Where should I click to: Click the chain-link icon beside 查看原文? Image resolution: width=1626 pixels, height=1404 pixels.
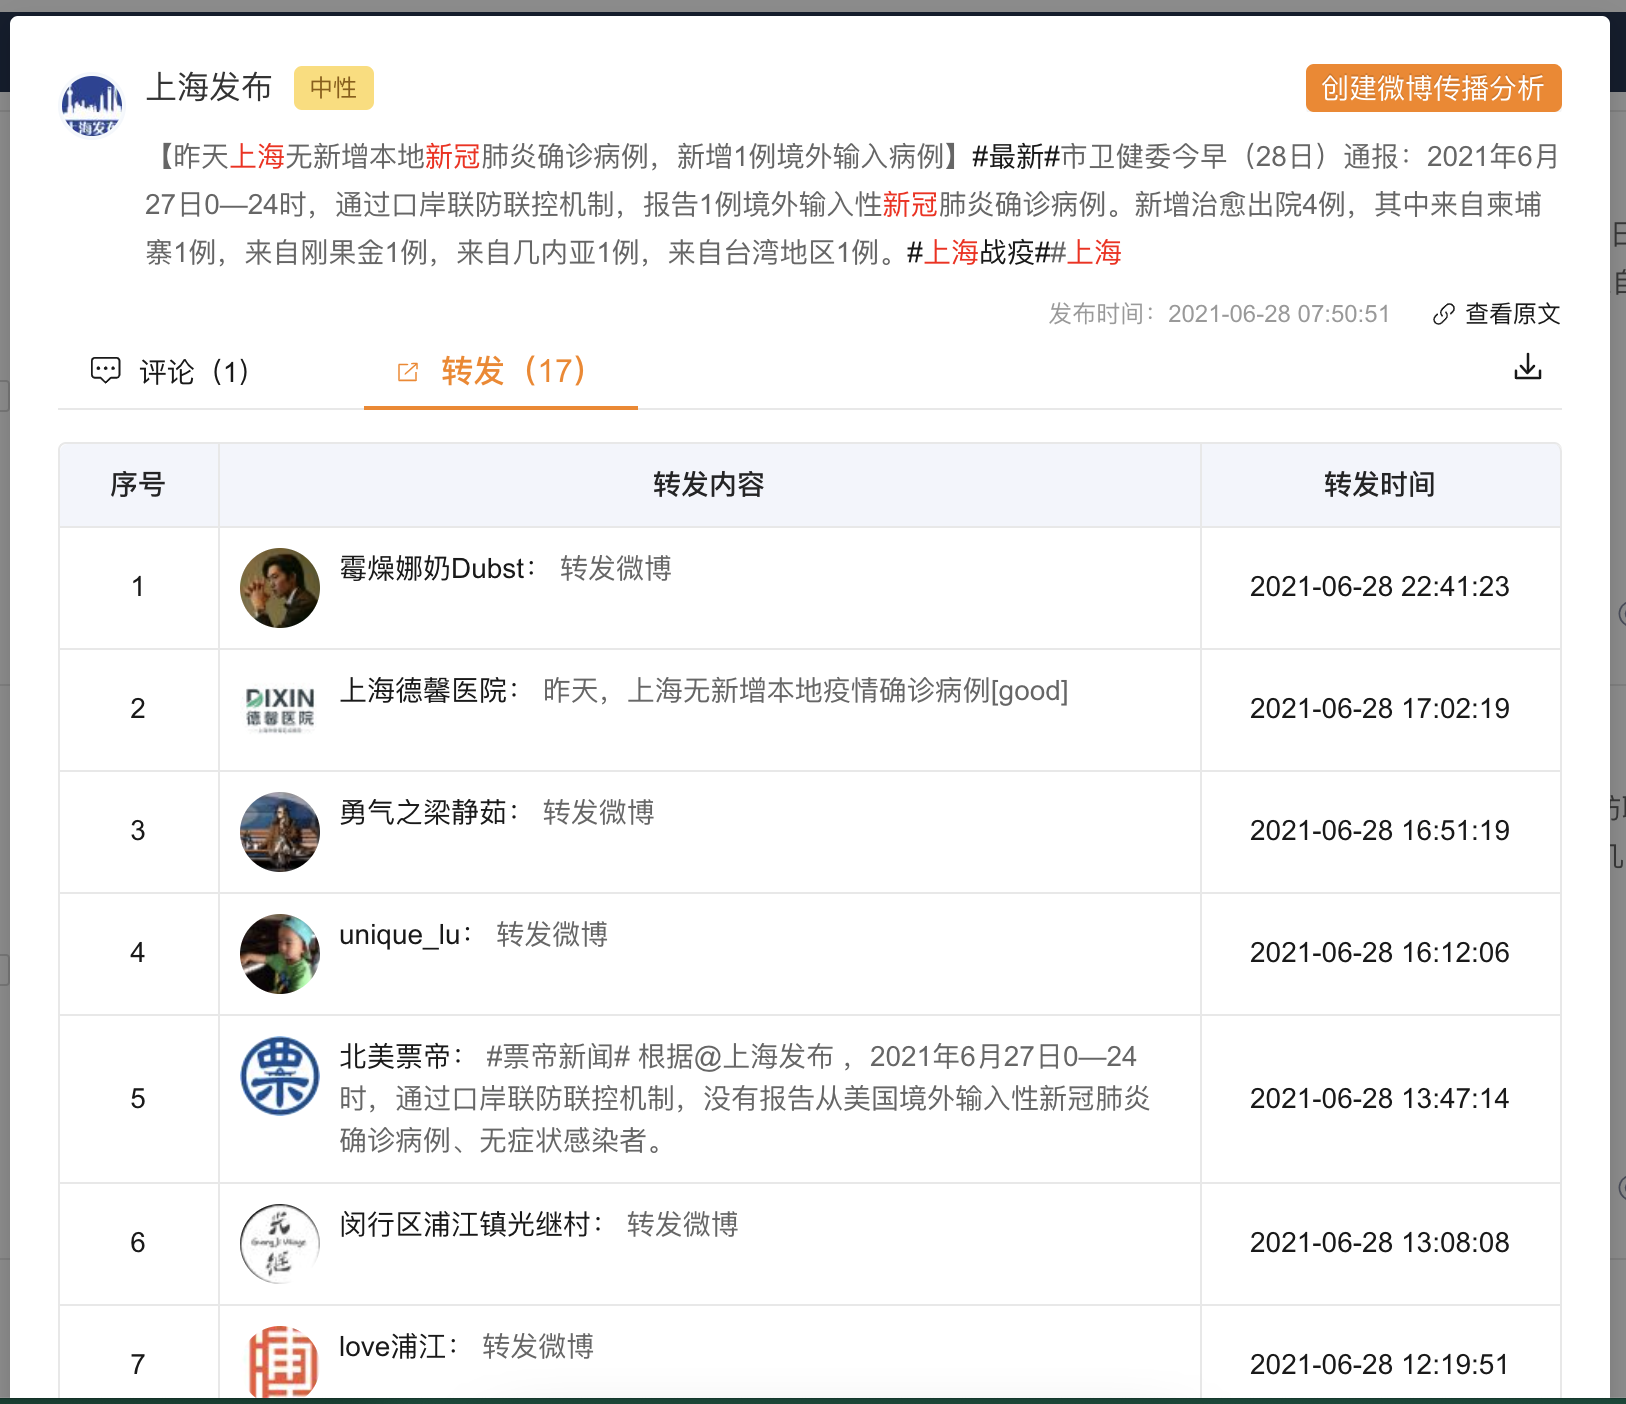(x=1443, y=314)
